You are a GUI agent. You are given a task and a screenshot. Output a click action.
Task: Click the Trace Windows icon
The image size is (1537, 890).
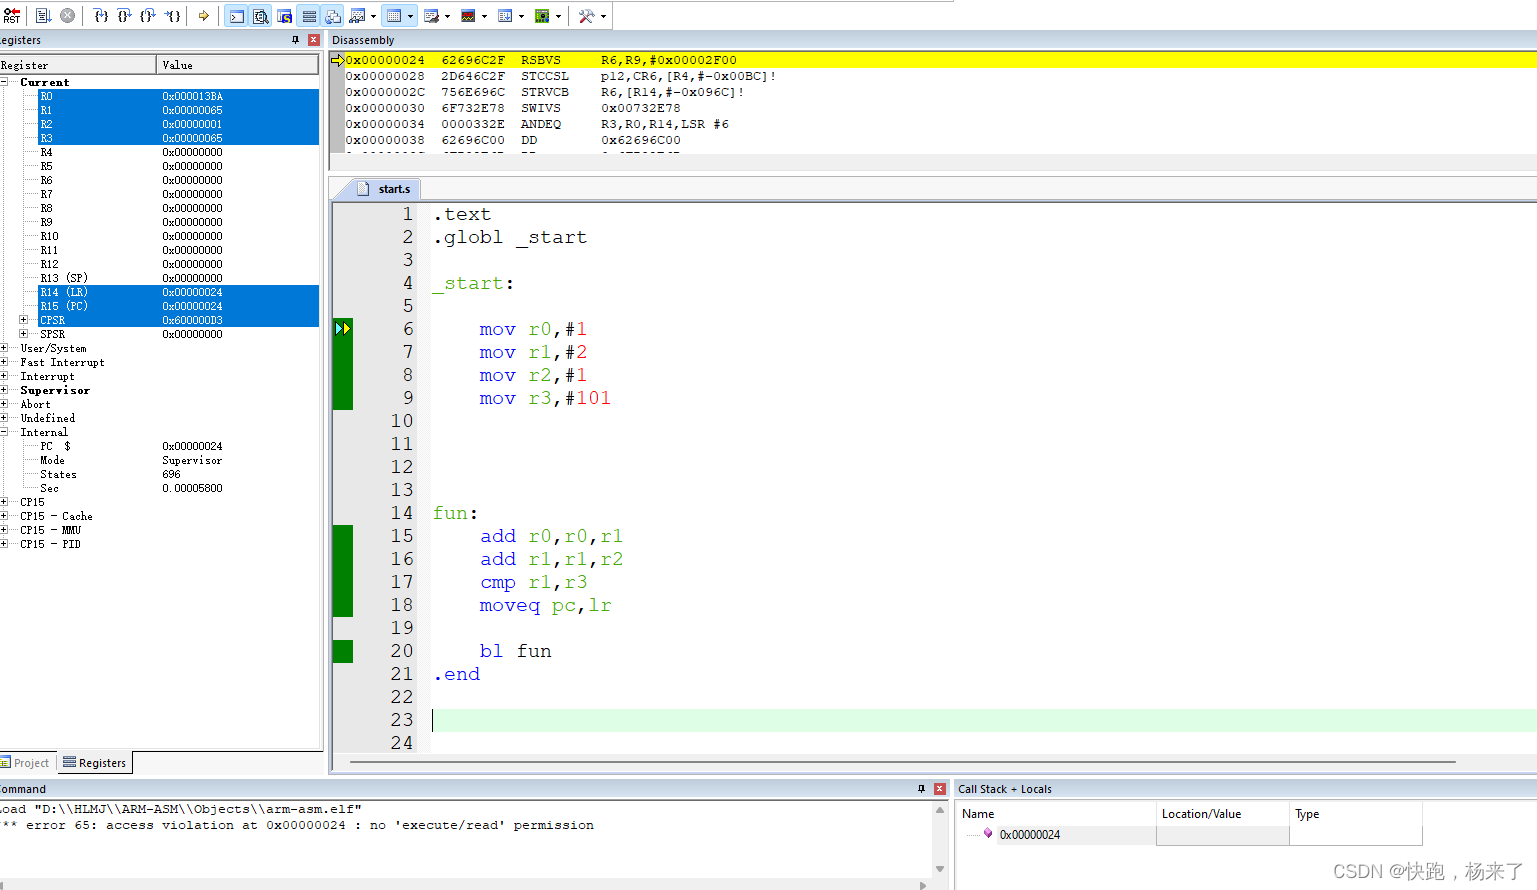[x=505, y=16]
